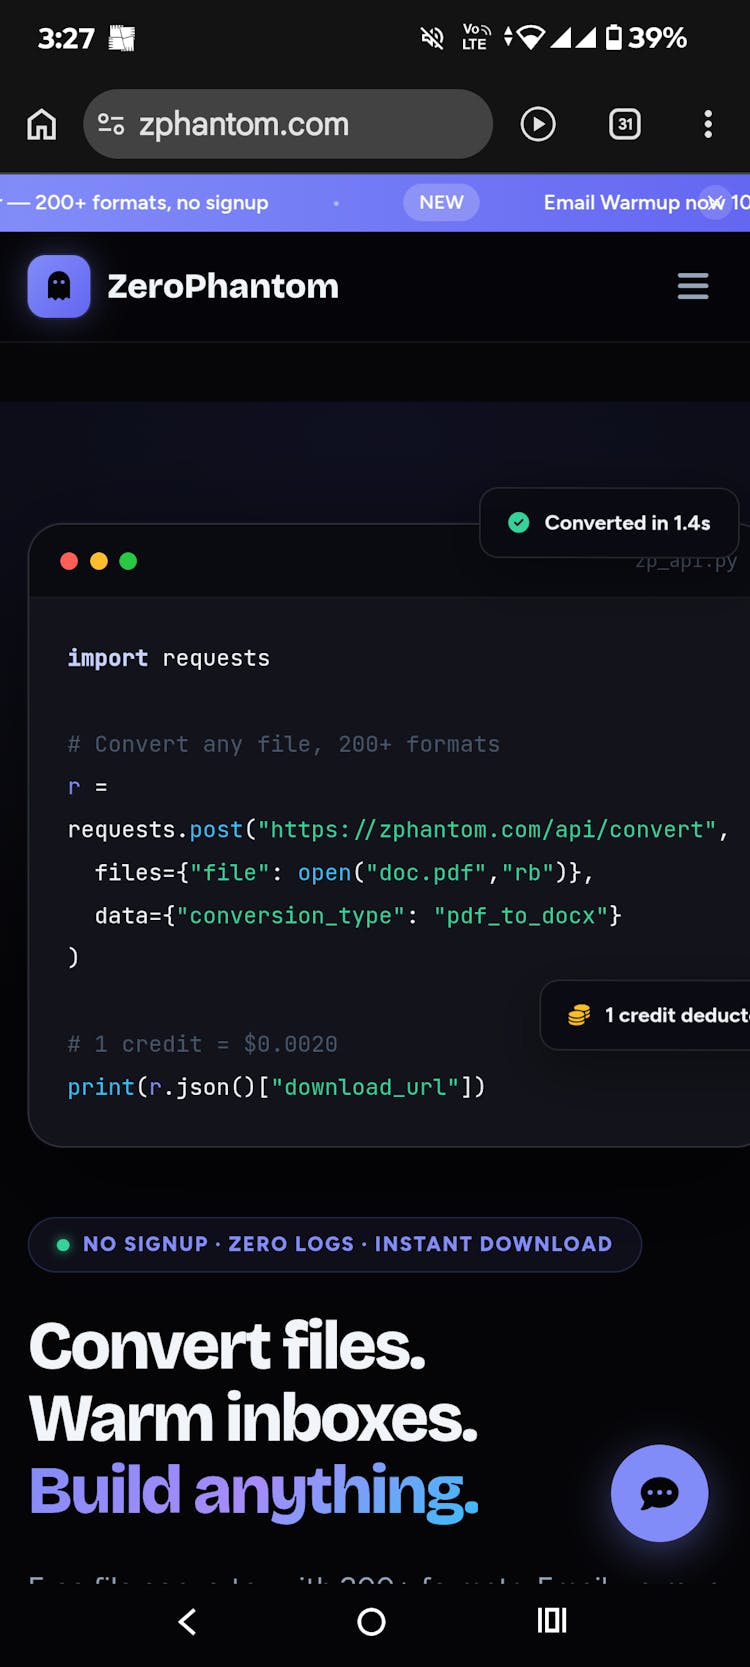Open the browser three-dot overflow menu
Screen dimensions: 750x1667
point(708,124)
